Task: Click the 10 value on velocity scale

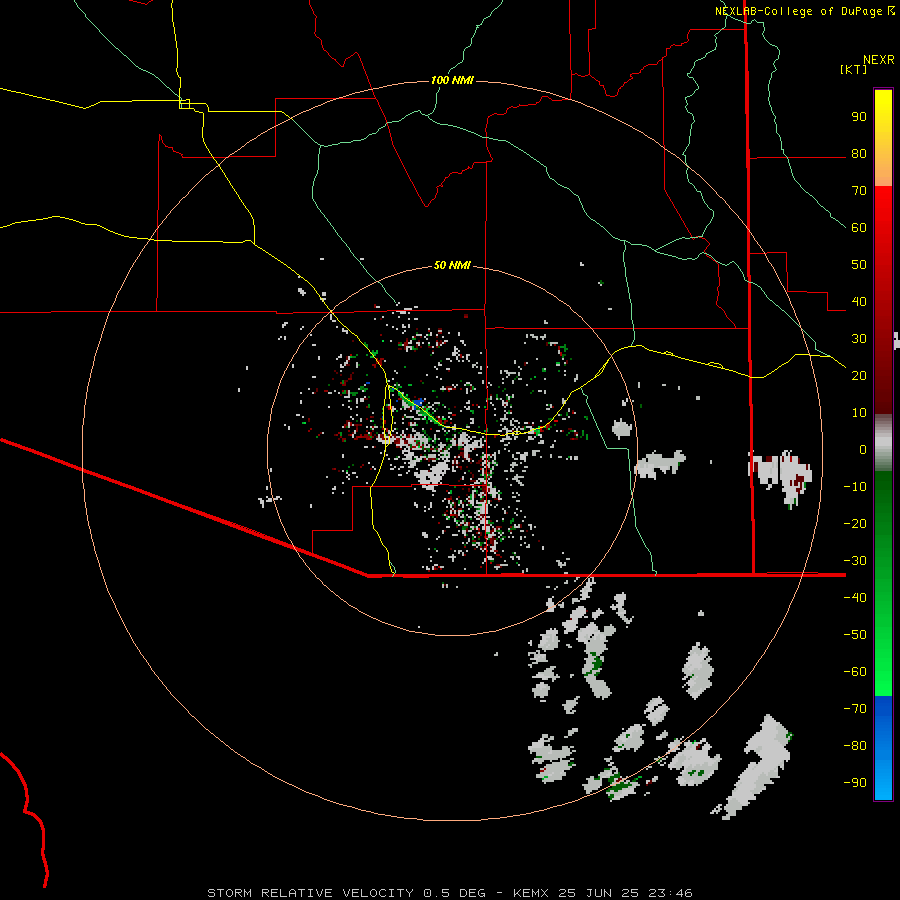Action: click(859, 413)
